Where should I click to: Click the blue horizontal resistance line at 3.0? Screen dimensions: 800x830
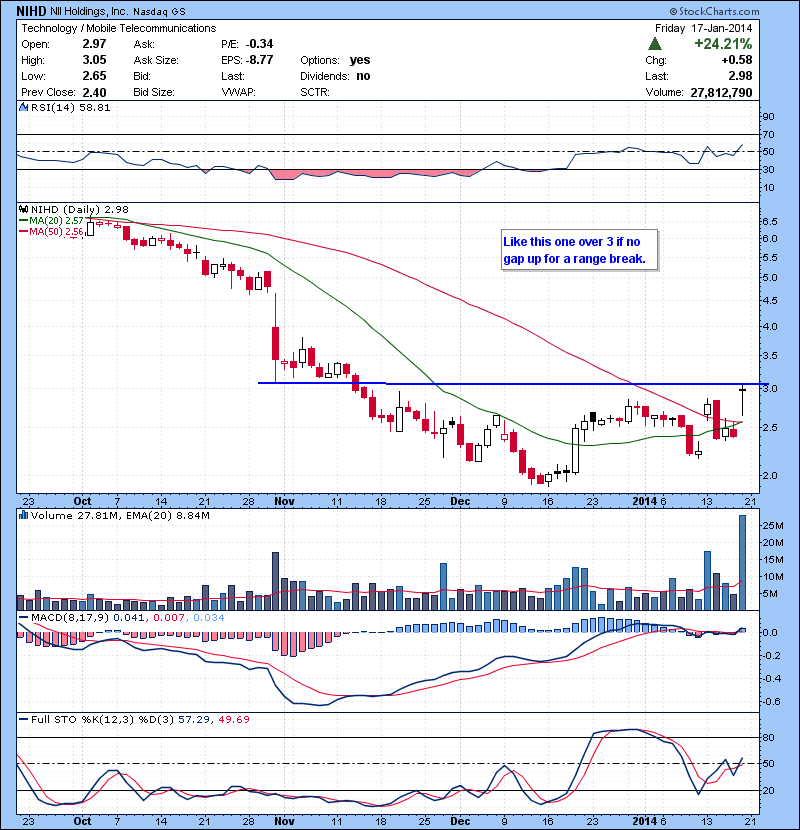(x=513, y=383)
